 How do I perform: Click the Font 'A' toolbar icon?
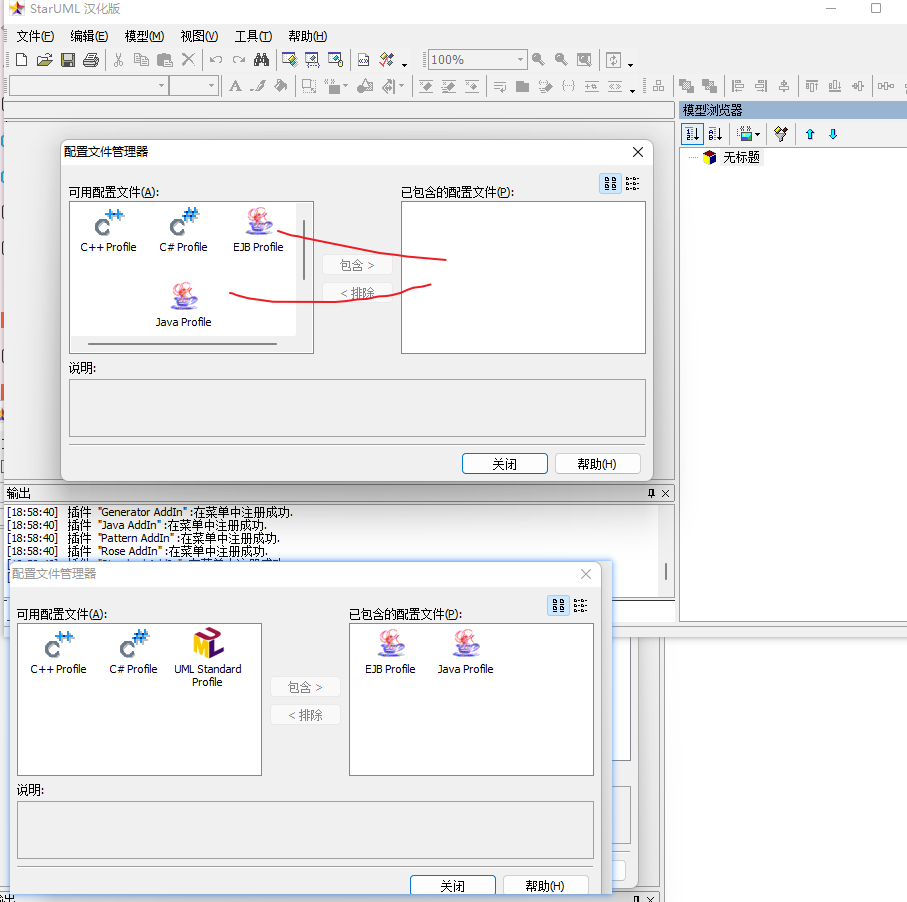(235, 86)
